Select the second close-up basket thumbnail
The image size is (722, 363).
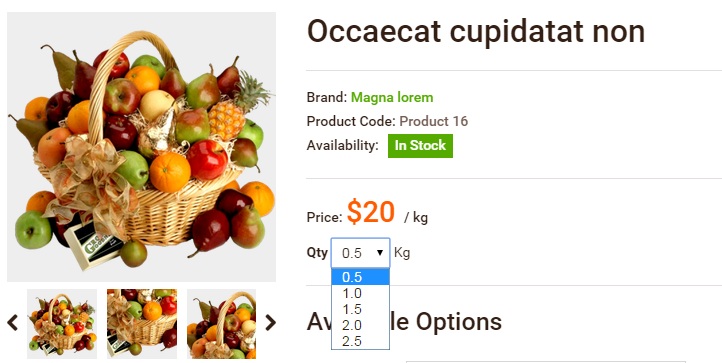pyautogui.click(x=142, y=324)
